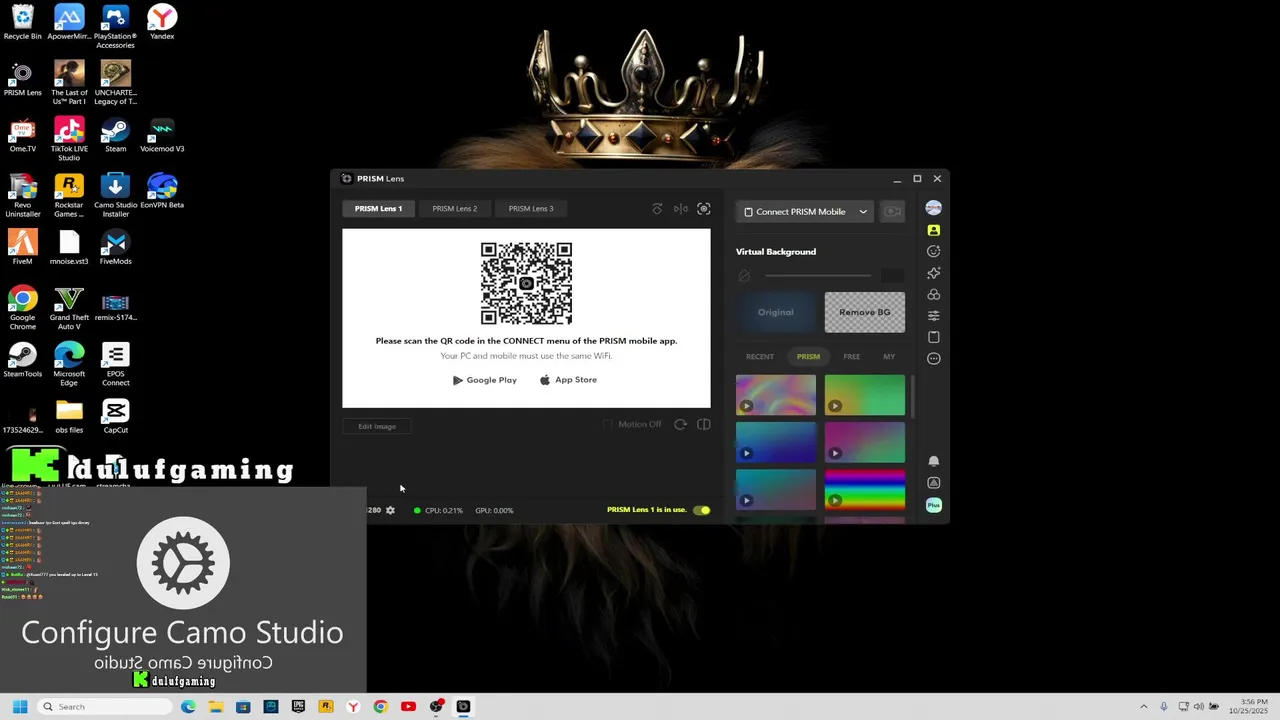Open the FiveM desktop icon
Screen dimensions: 1280x720
coord(22,248)
